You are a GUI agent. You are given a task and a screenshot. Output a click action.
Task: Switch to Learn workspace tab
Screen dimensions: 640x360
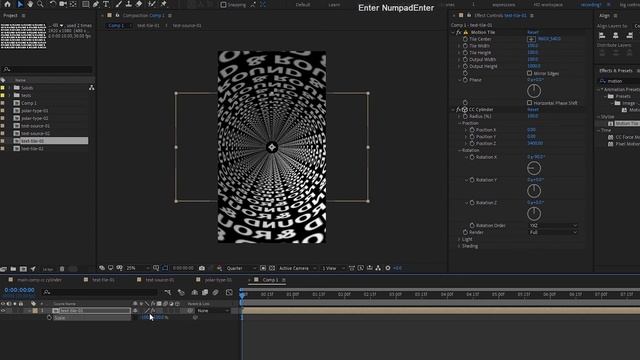click(x=334, y=5)
